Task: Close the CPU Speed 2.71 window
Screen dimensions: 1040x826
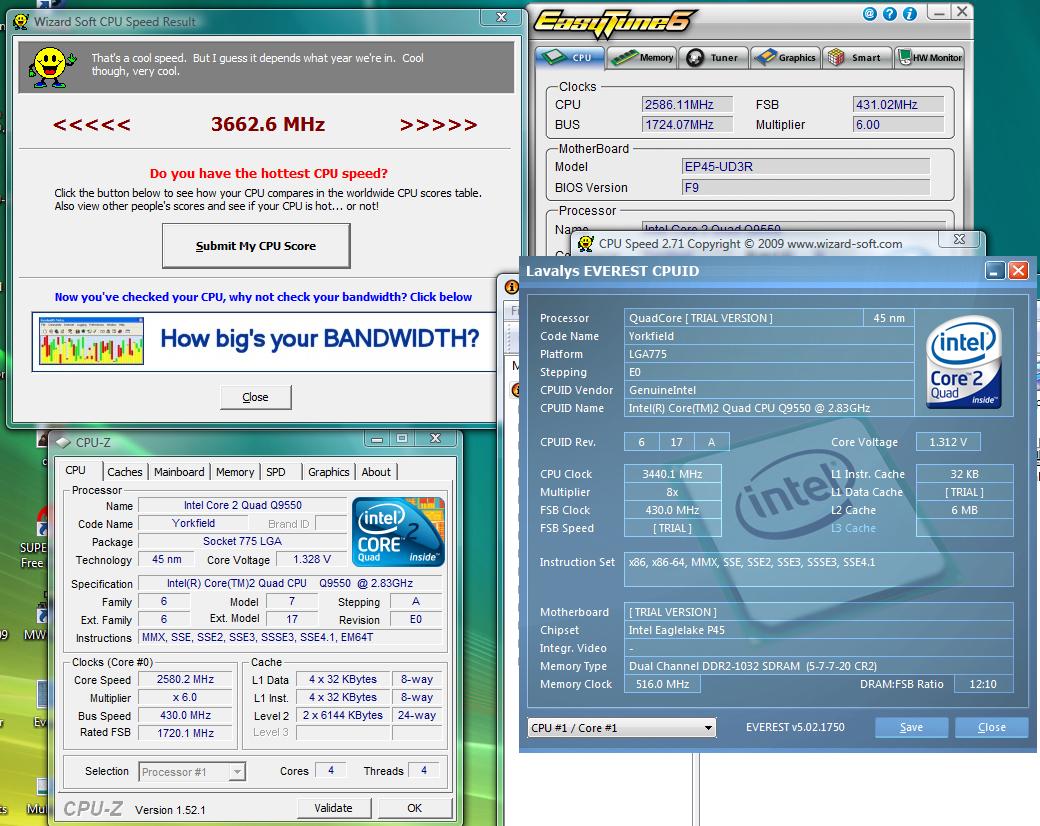Action: 959,239
